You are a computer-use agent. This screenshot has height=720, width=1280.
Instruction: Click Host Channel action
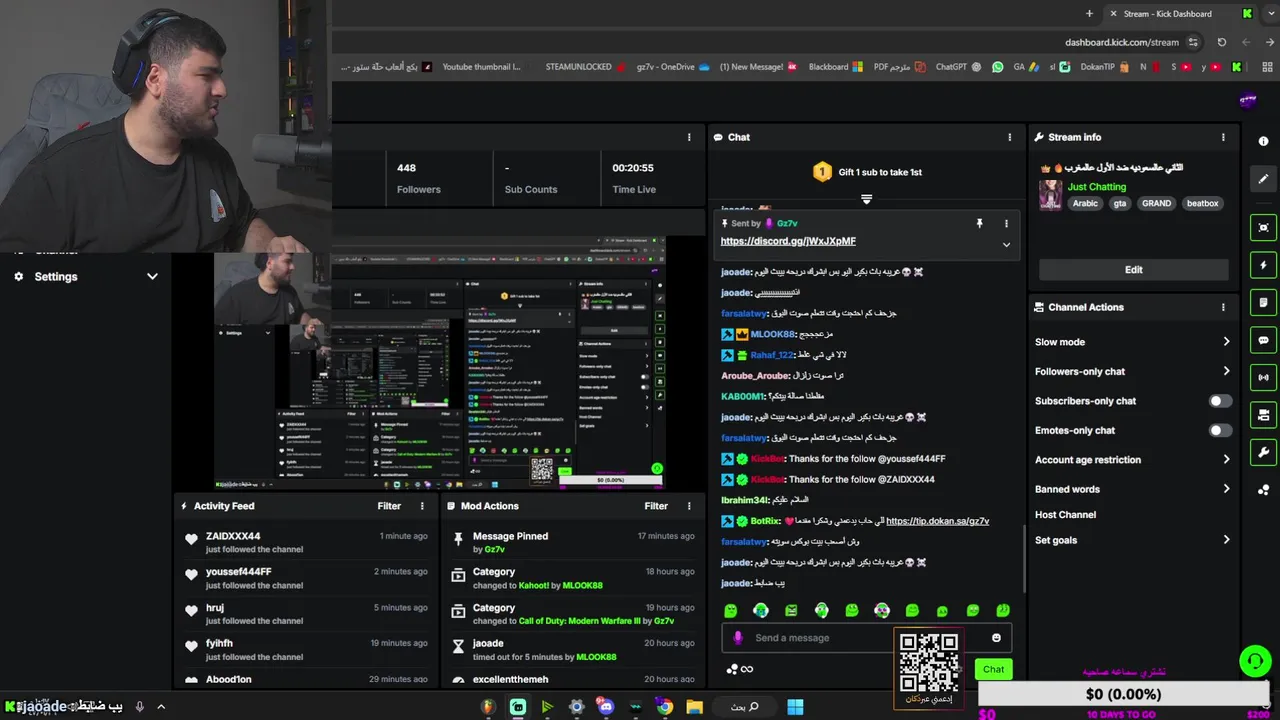point(1065,515)
